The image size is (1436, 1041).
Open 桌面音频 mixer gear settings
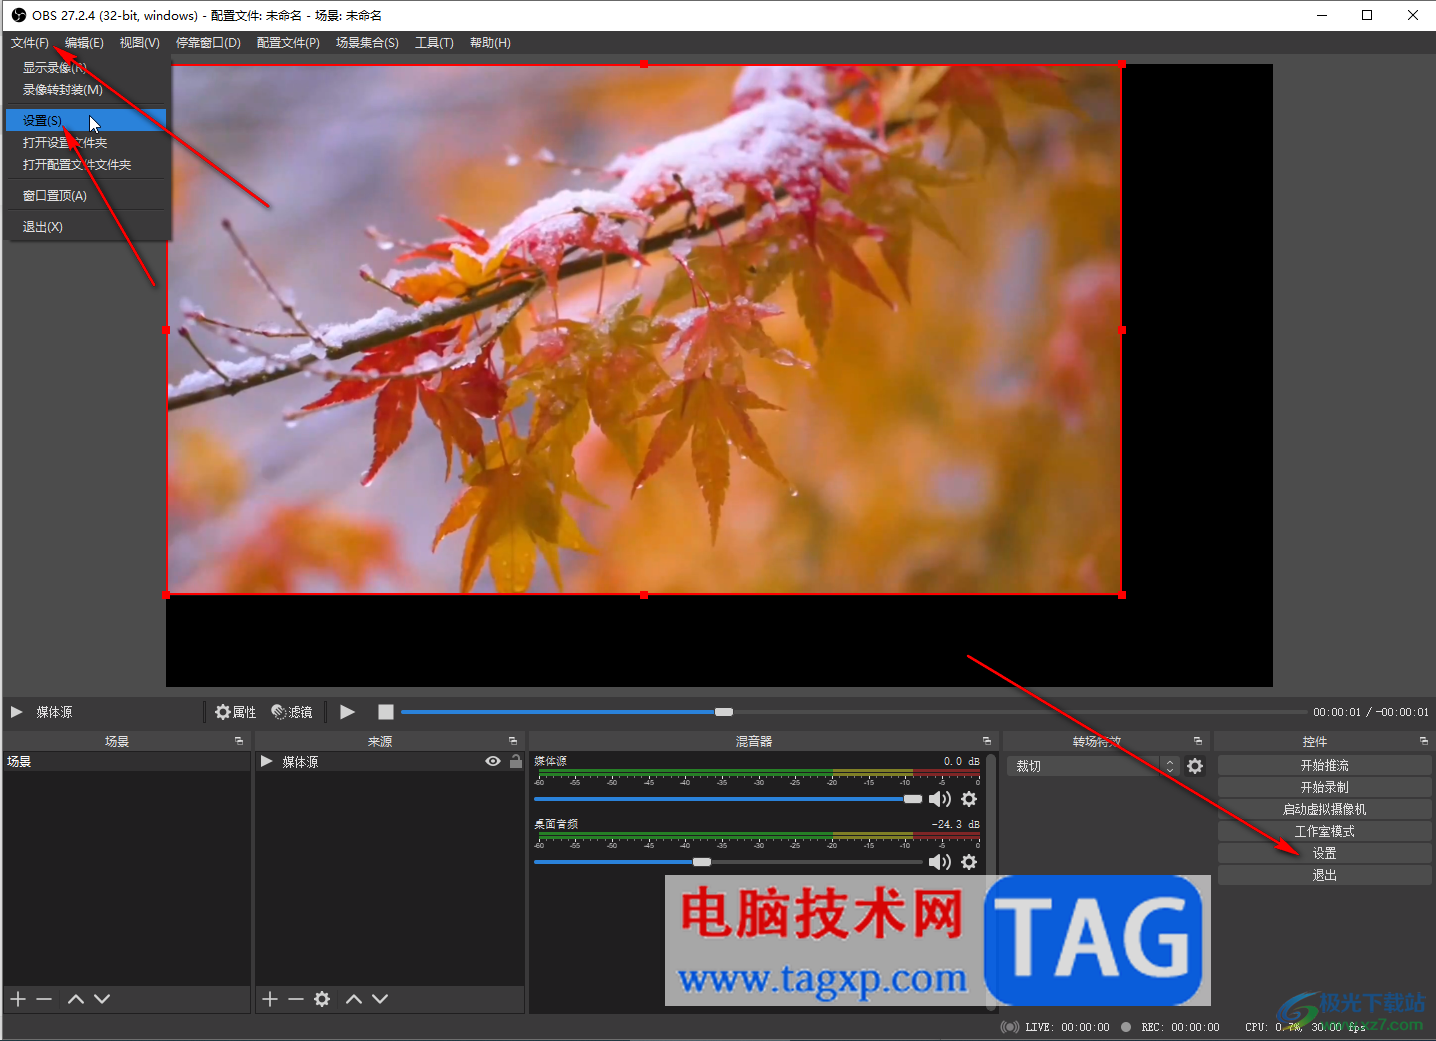pyautogui.click(x=969, y=862)
